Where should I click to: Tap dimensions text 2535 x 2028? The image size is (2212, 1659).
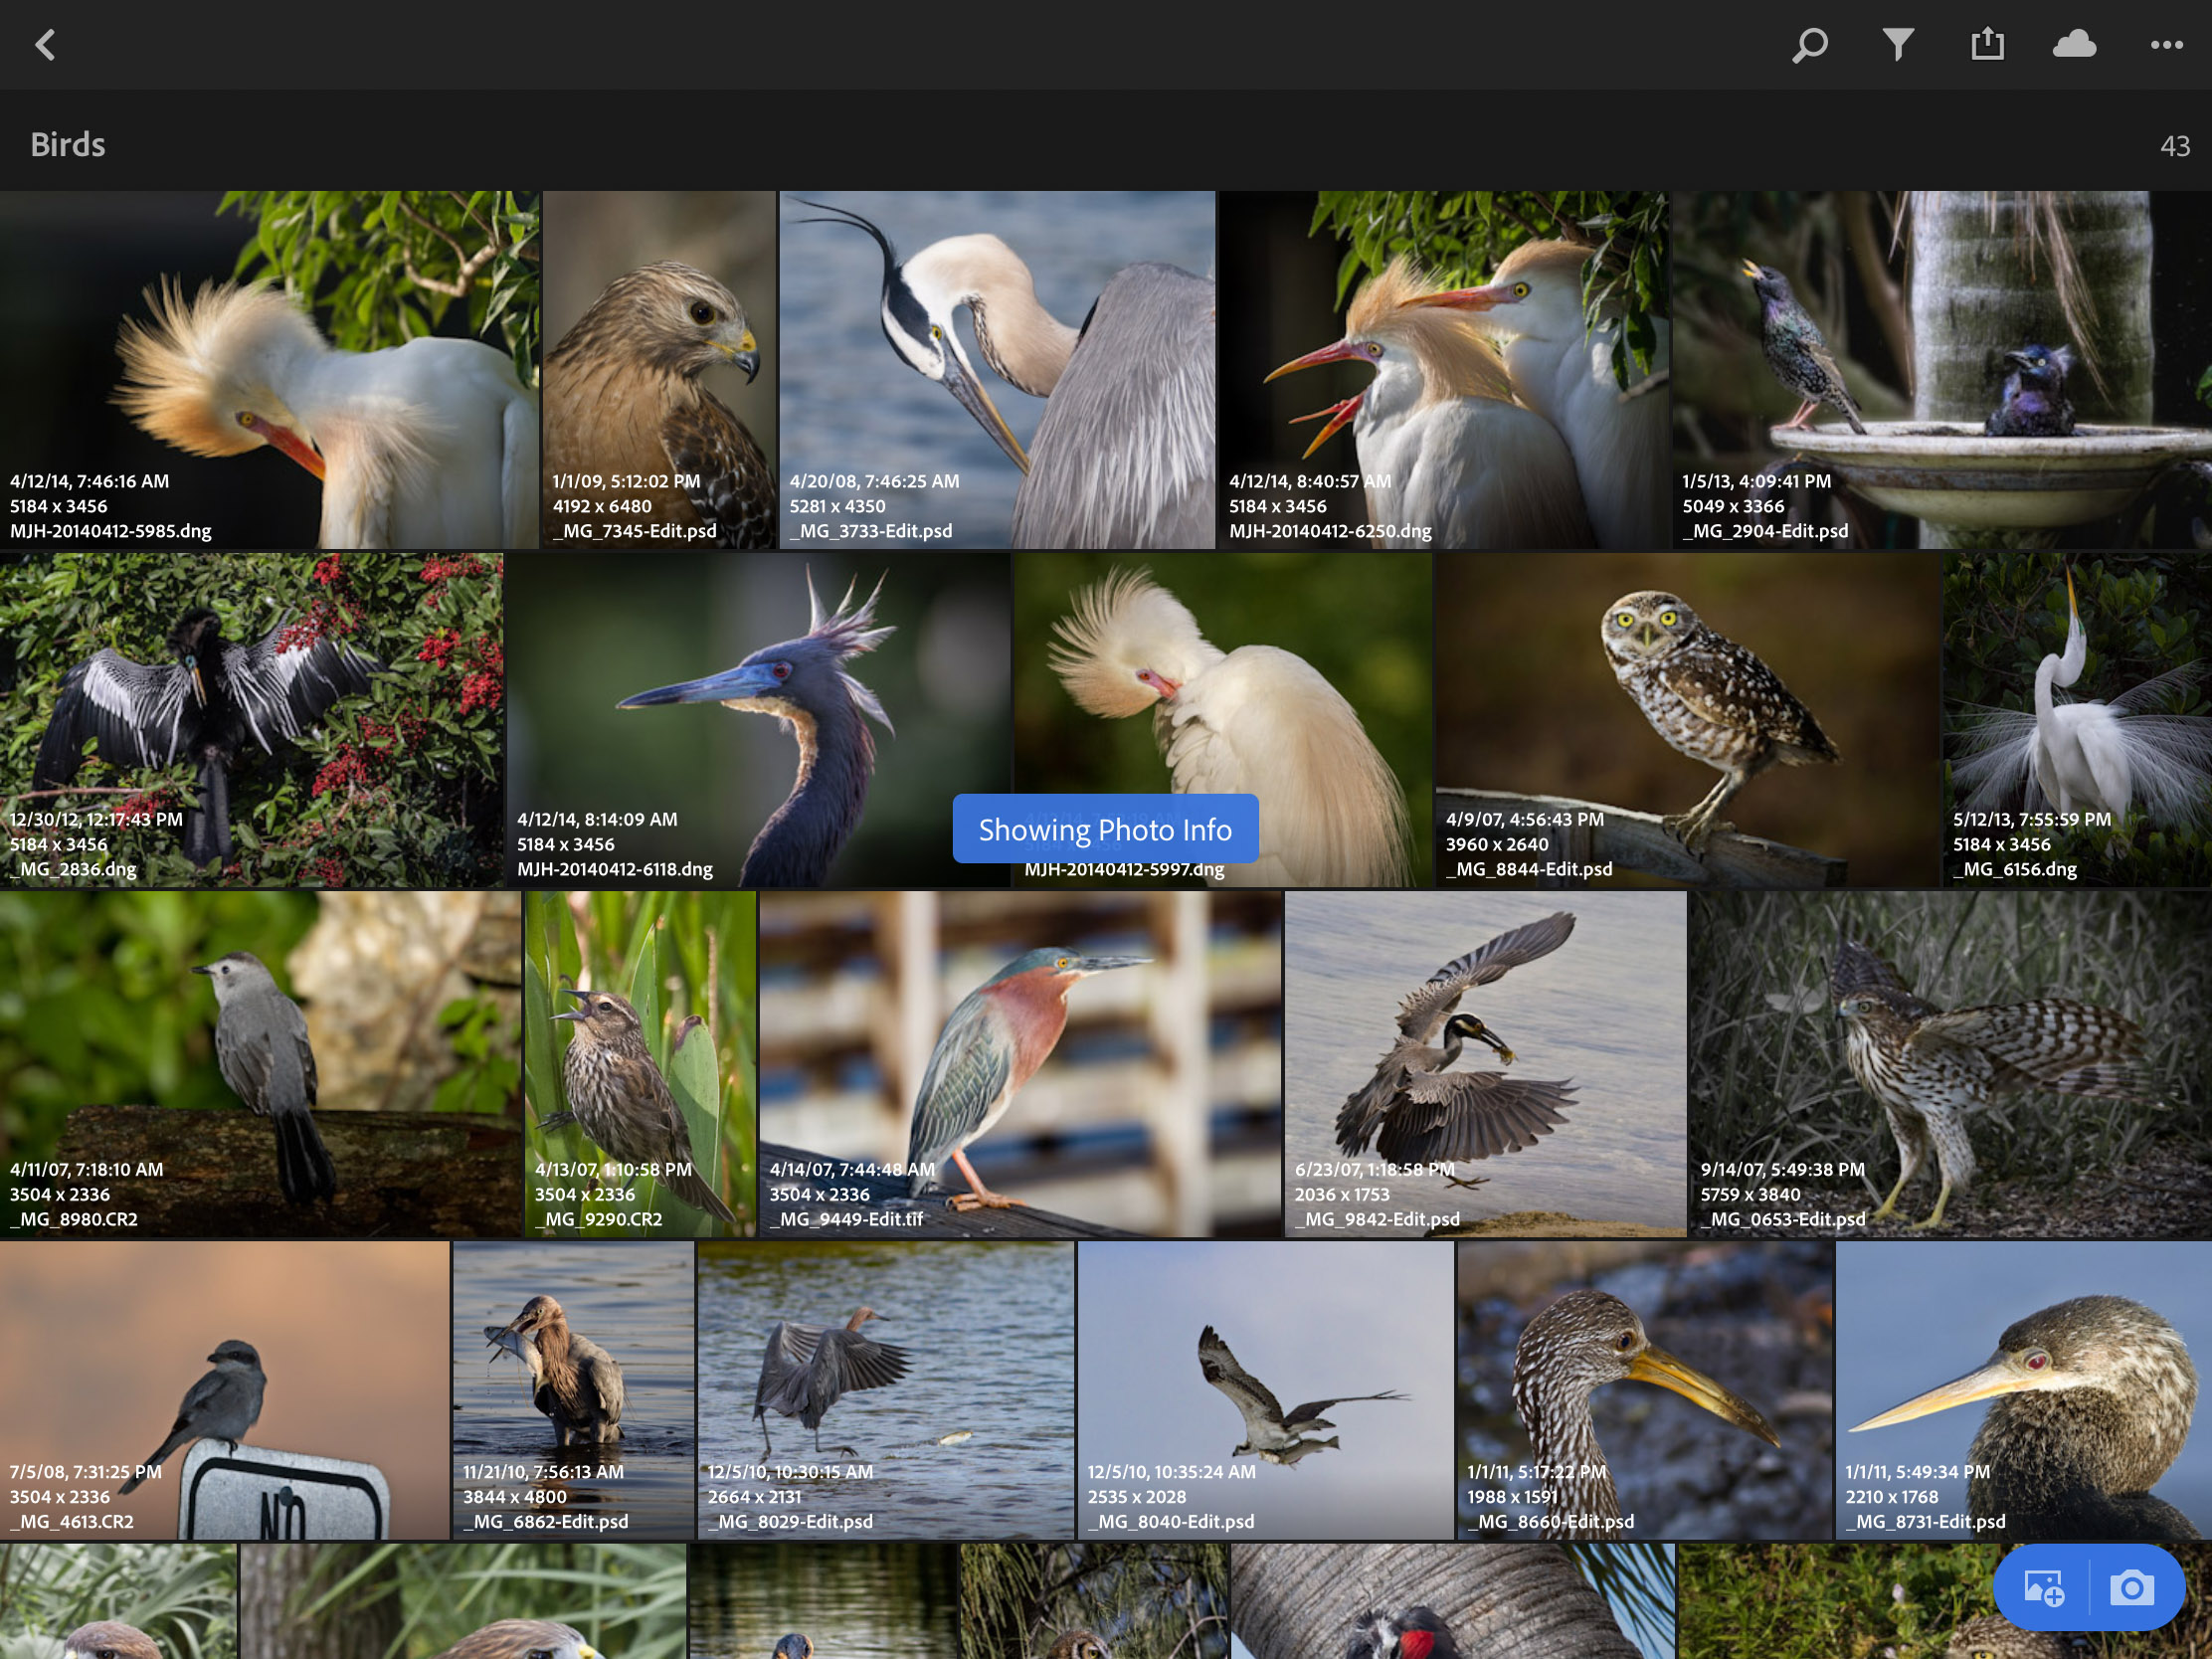[x=1137, y=1497]
